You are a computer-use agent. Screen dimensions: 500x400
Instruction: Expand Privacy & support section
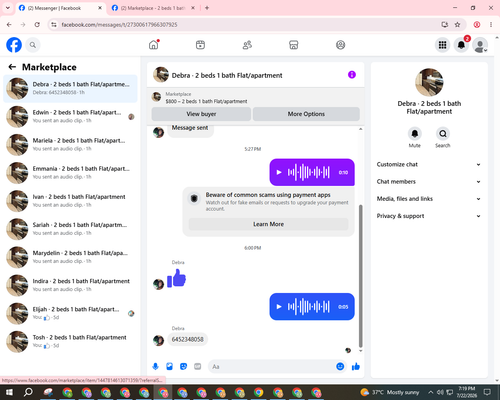click(x=429, y=216)
